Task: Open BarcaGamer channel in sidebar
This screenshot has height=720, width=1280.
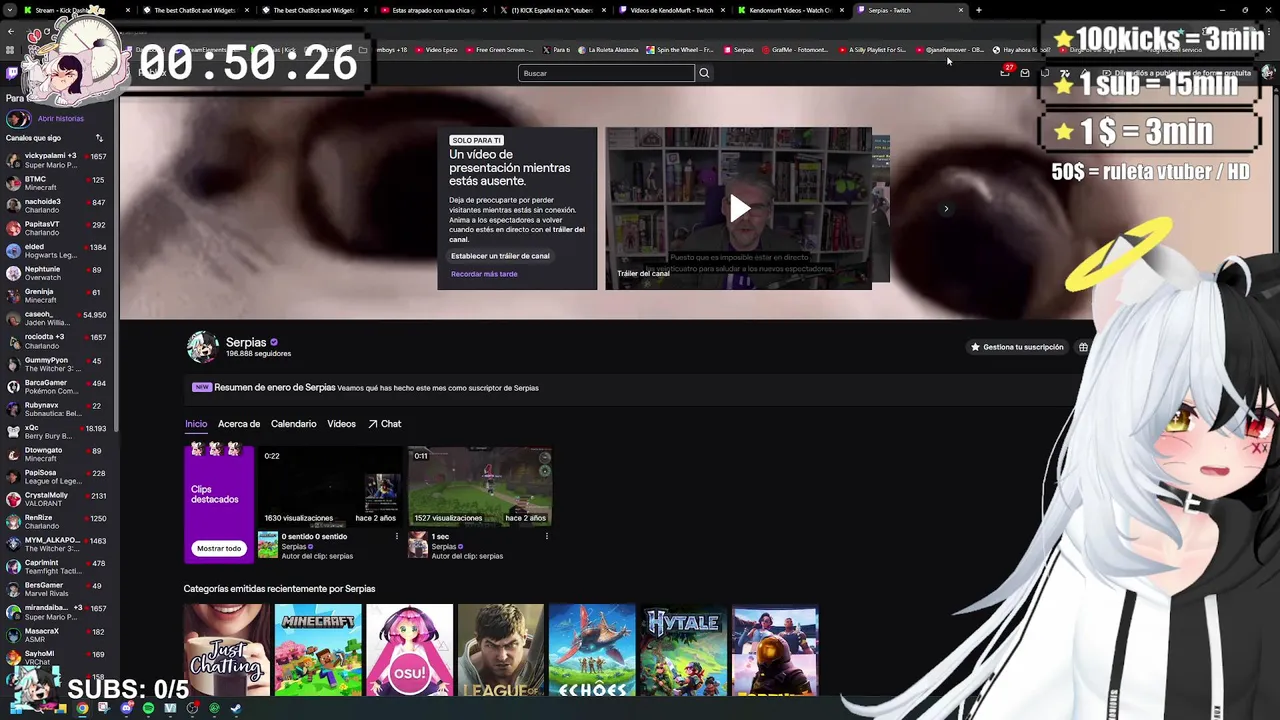Action: coord(57,386)
